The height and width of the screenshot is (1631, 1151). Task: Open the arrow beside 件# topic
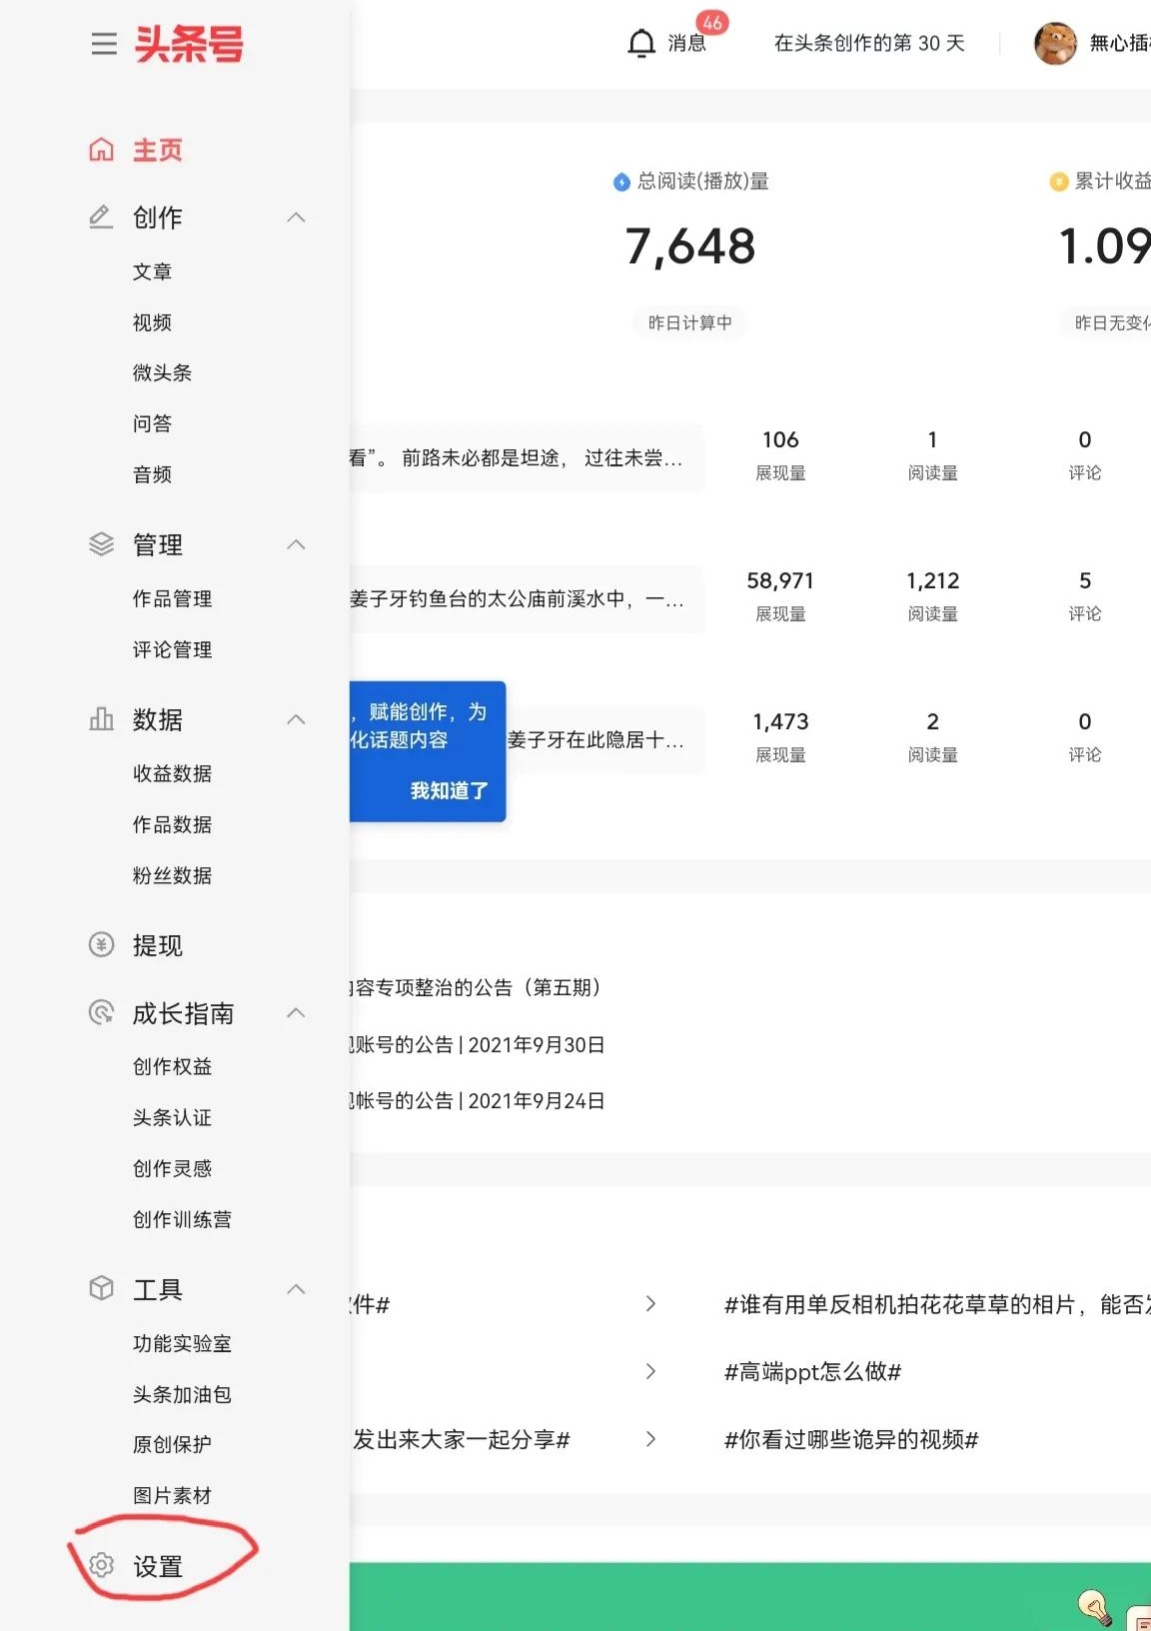click(651, 1303)
